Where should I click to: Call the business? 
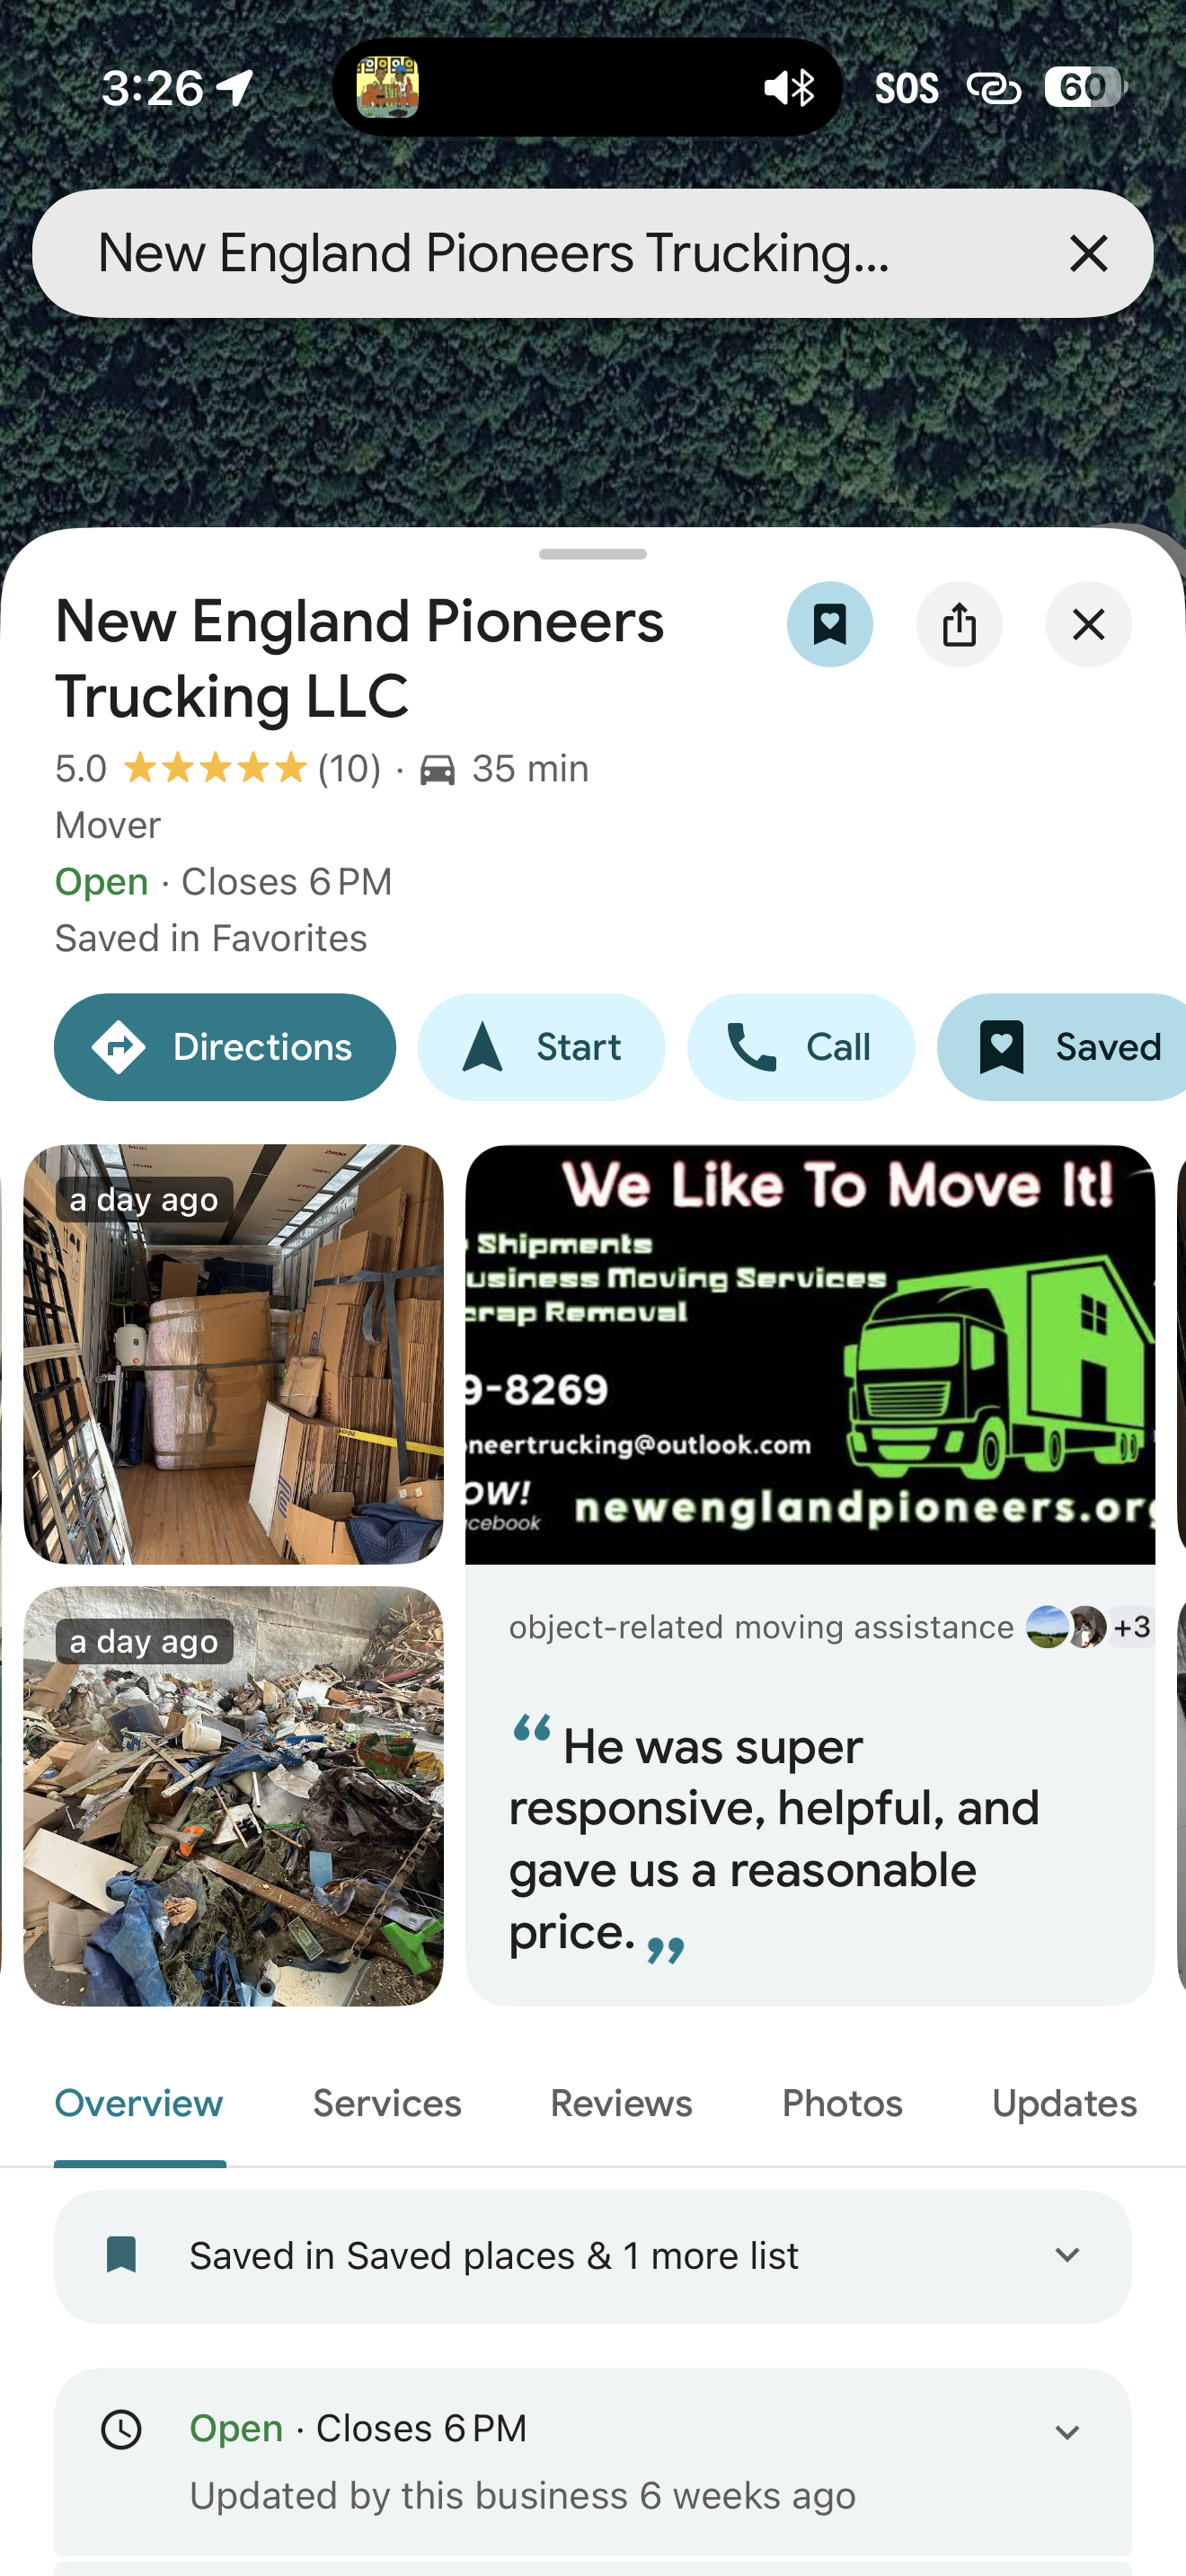point(800,1047)
